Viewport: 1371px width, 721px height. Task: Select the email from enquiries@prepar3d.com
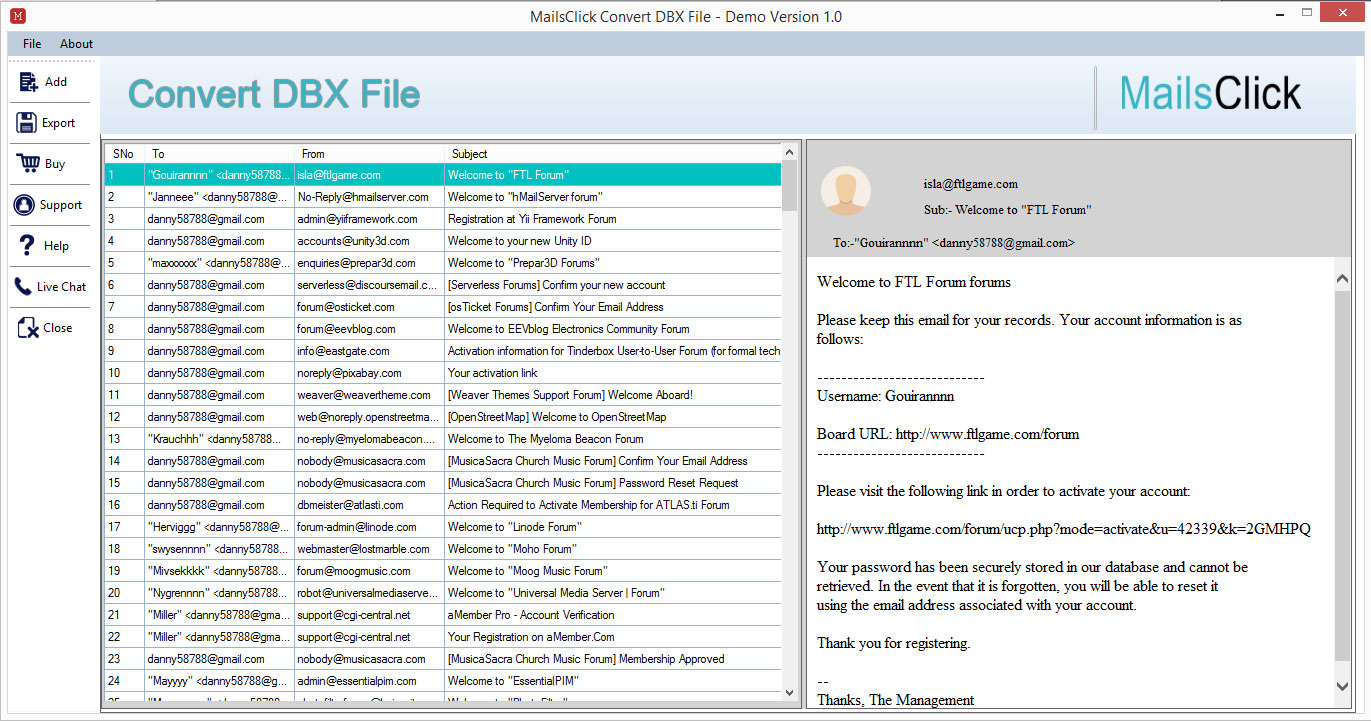tap(443, 263)
